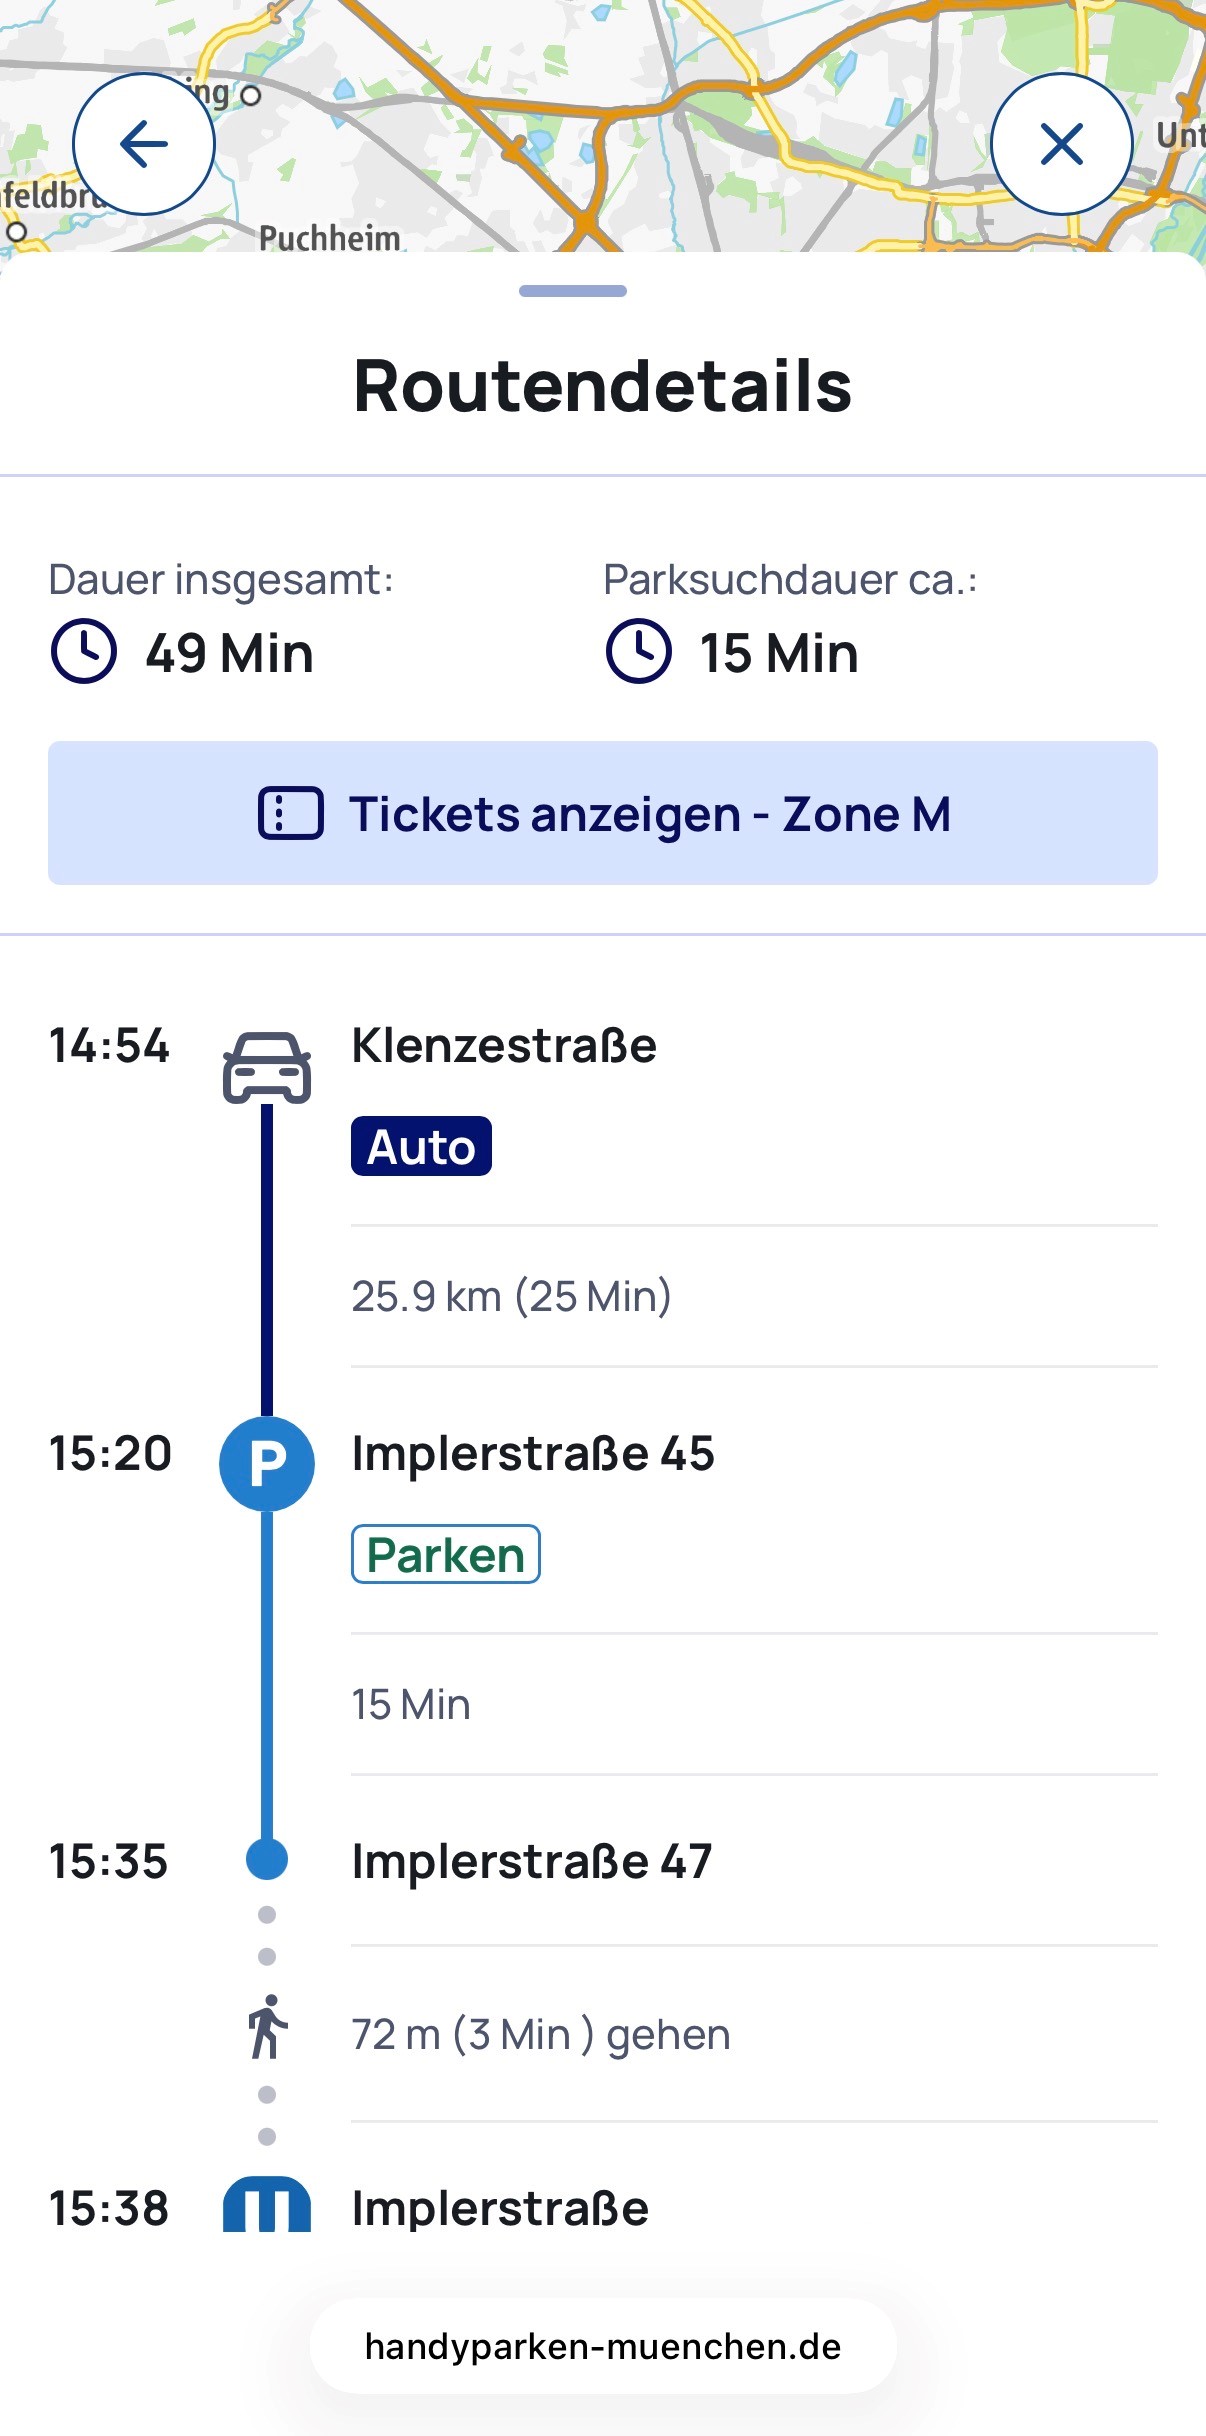Image resolution: width=1206 pixels, height=2436 pixels.
Task: Tap the 72 m walking segment
Action: coord(541,2035)
